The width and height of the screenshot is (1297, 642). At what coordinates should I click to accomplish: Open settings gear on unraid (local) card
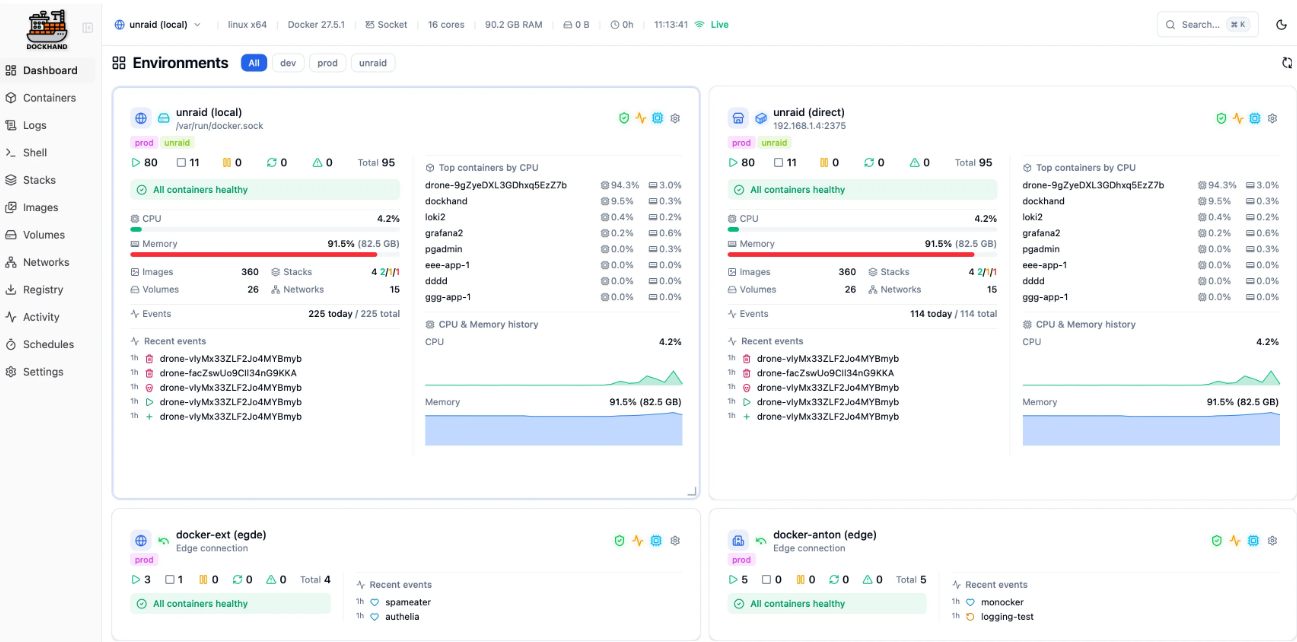pyautogui.click(x=675, y=118)
